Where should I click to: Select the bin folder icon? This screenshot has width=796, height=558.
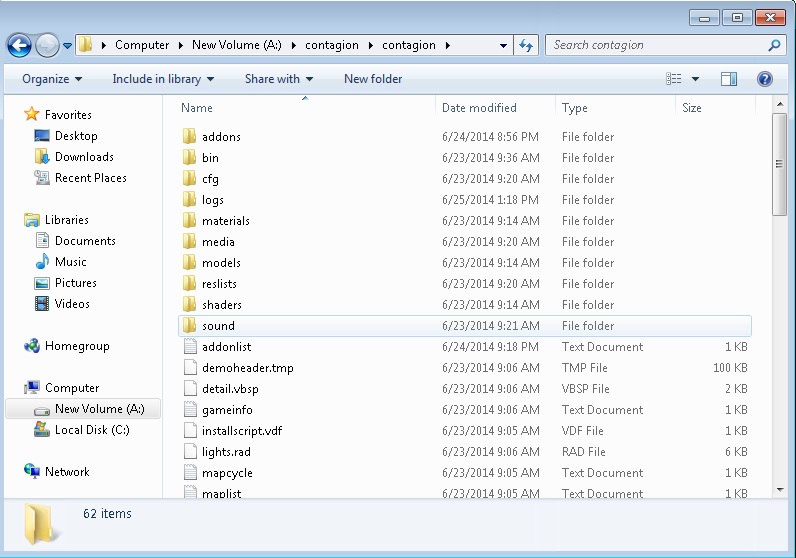point(189,157)
